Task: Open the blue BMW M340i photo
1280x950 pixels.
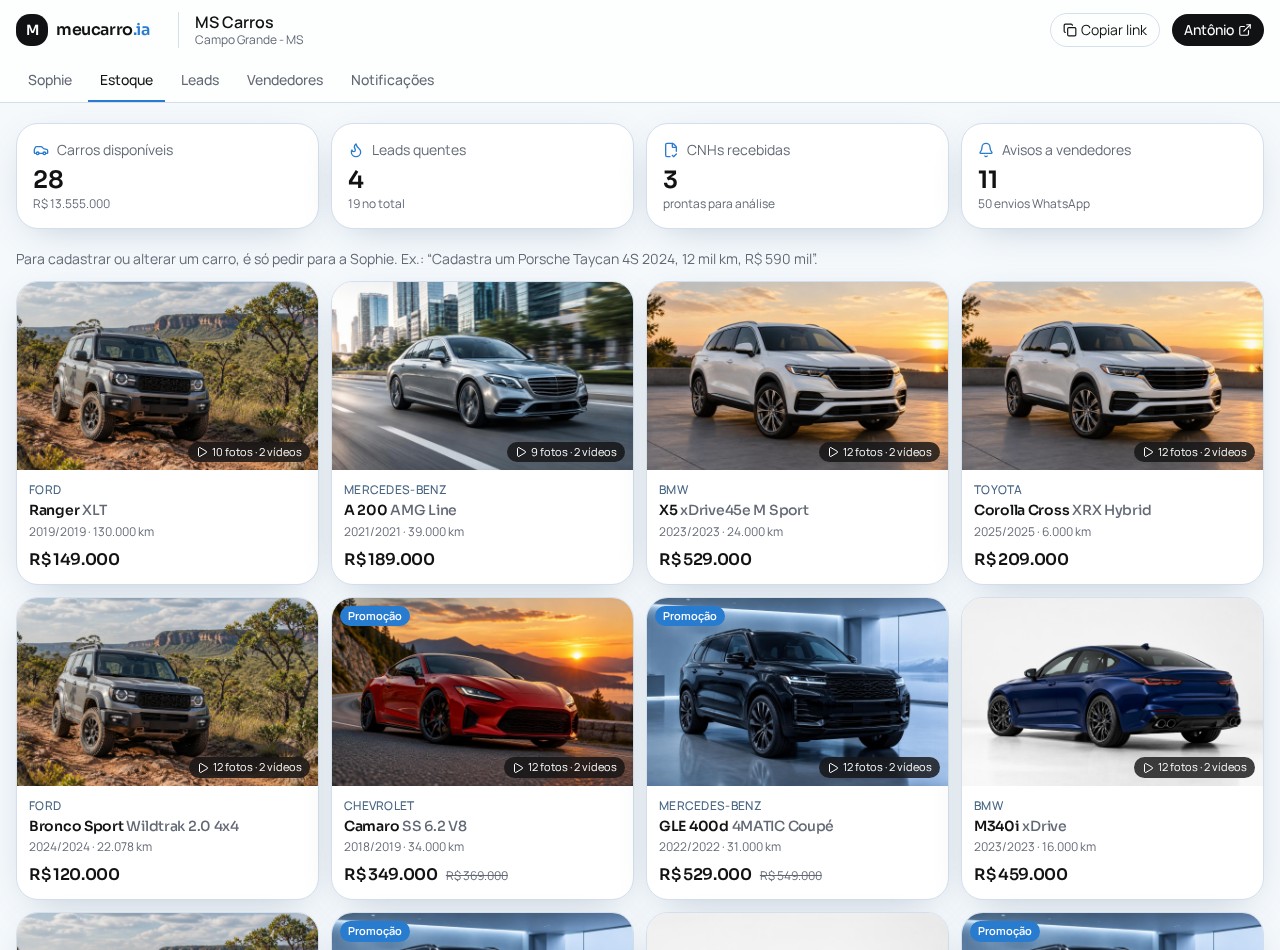Action: (x=1112, y=692)
